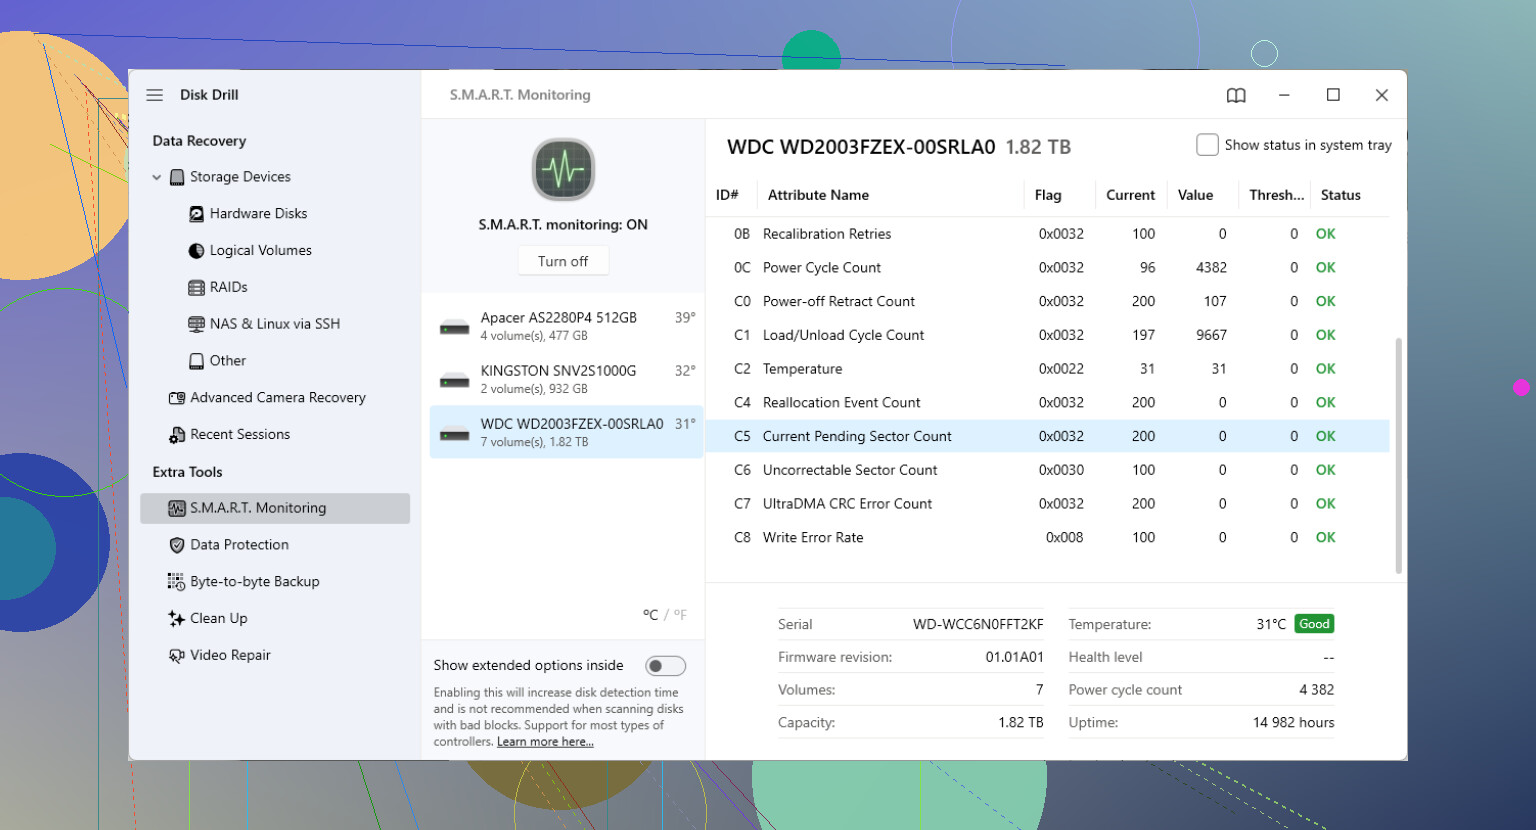This screenshot has height=830, width=1536.
Task: Open Byte-to-byte Backup tool
Action: [x=244, y=582]
